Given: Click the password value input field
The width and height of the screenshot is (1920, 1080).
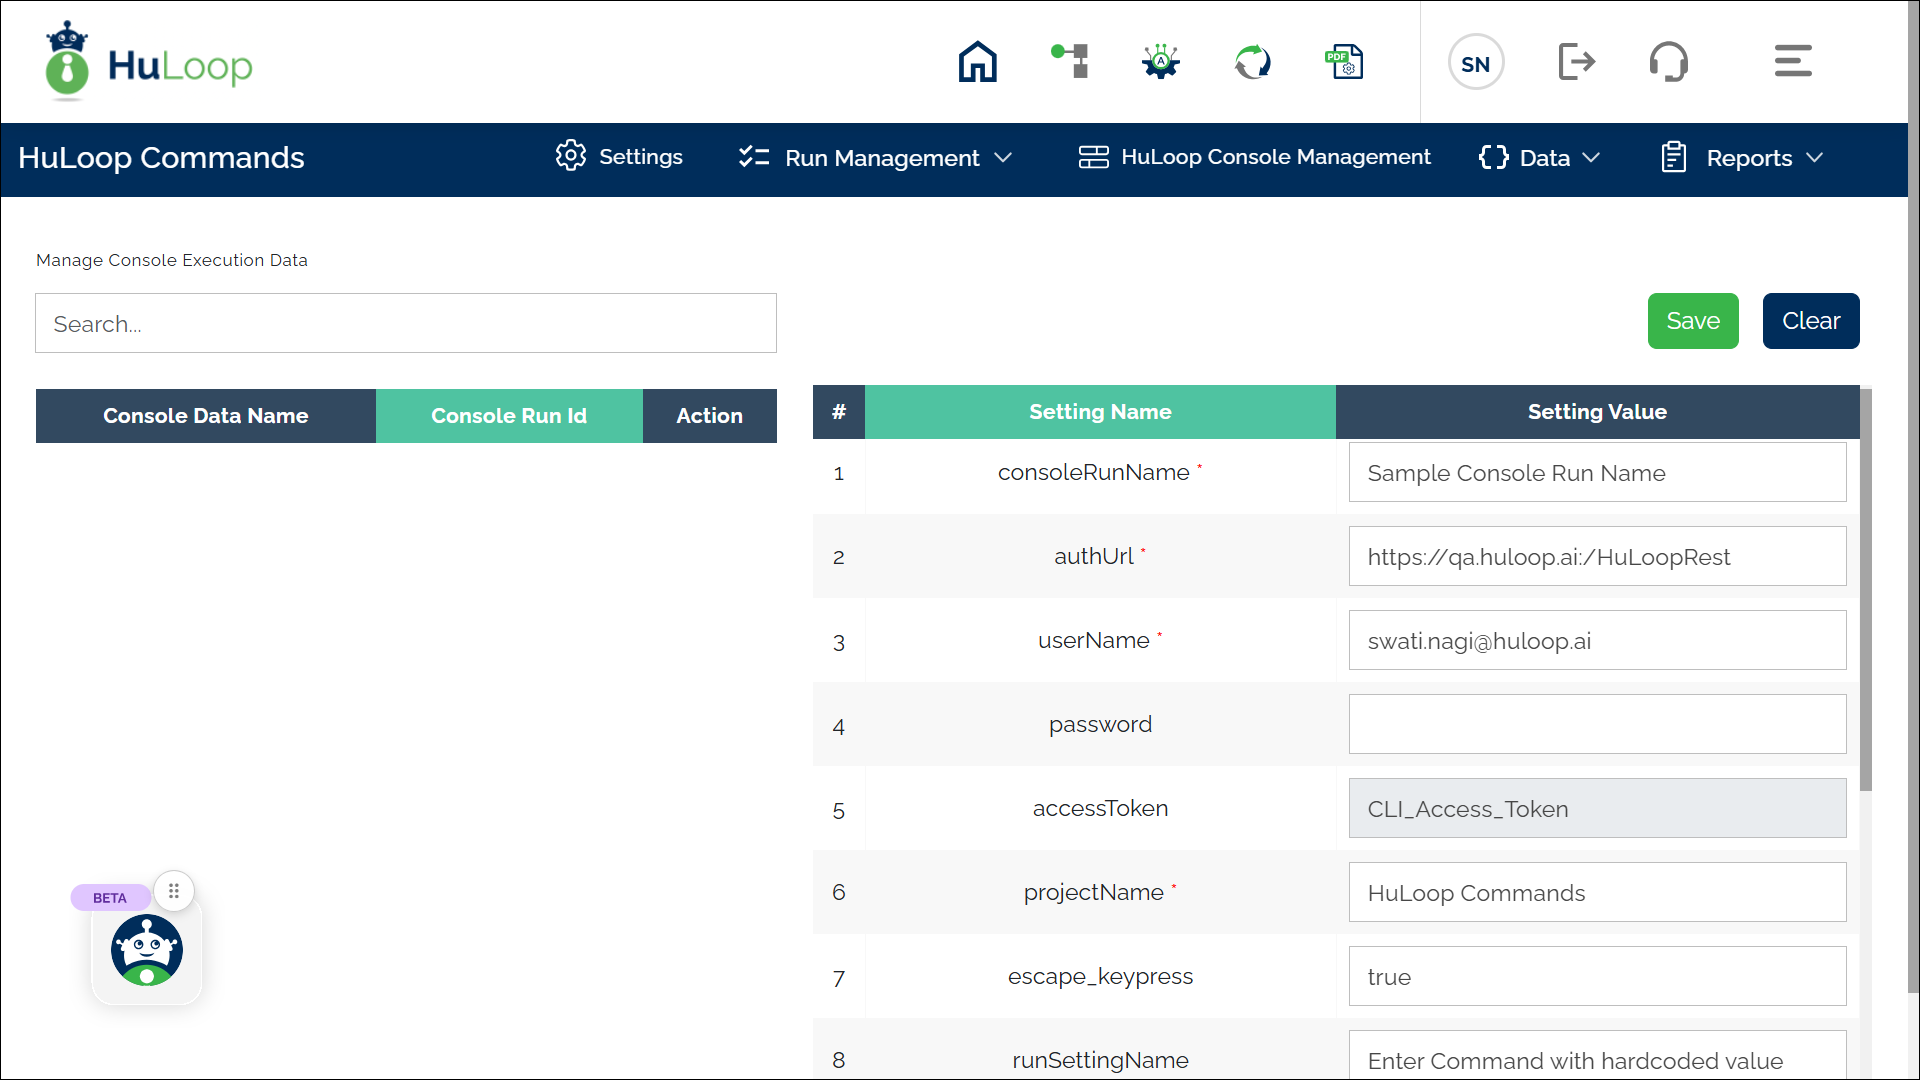Looking at the screenshot, I should [x=1597, y=724].
